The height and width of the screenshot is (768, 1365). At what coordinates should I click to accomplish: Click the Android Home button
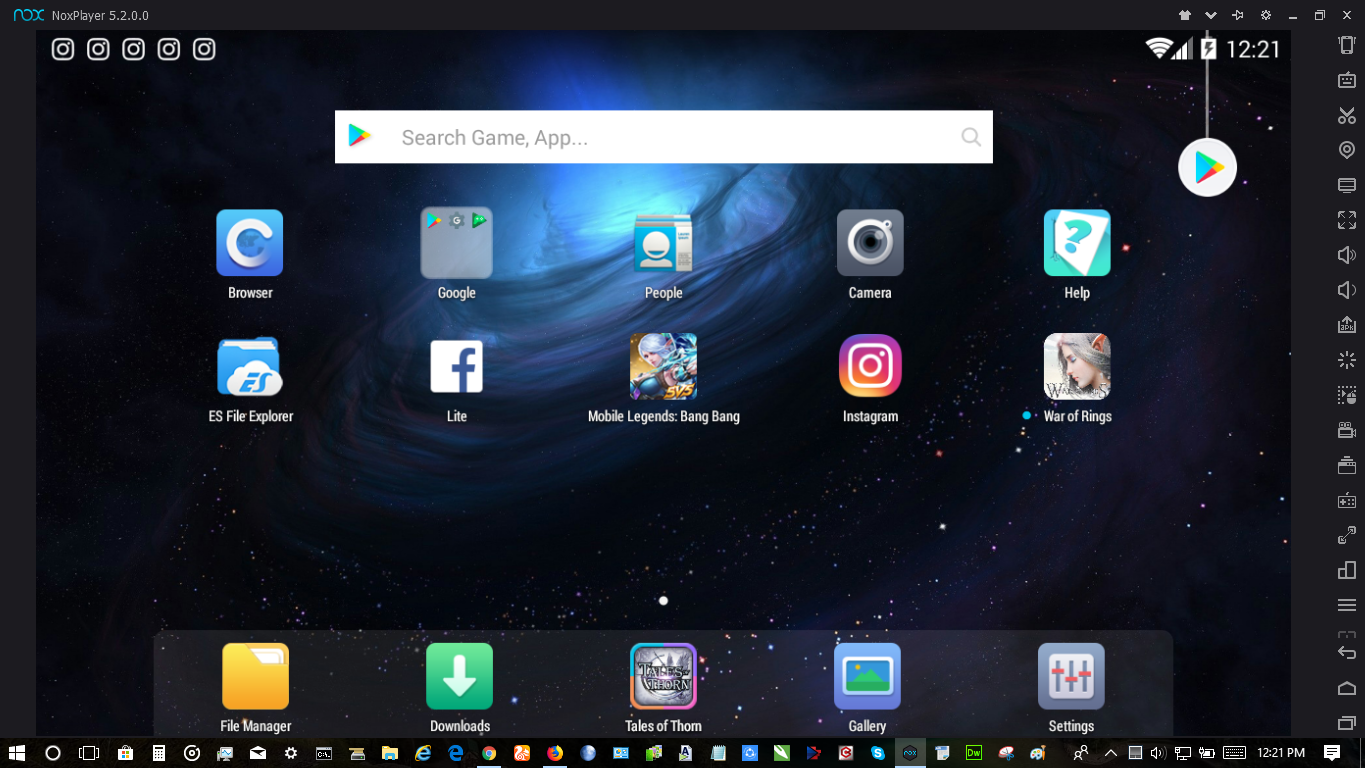click(1347, 688)
